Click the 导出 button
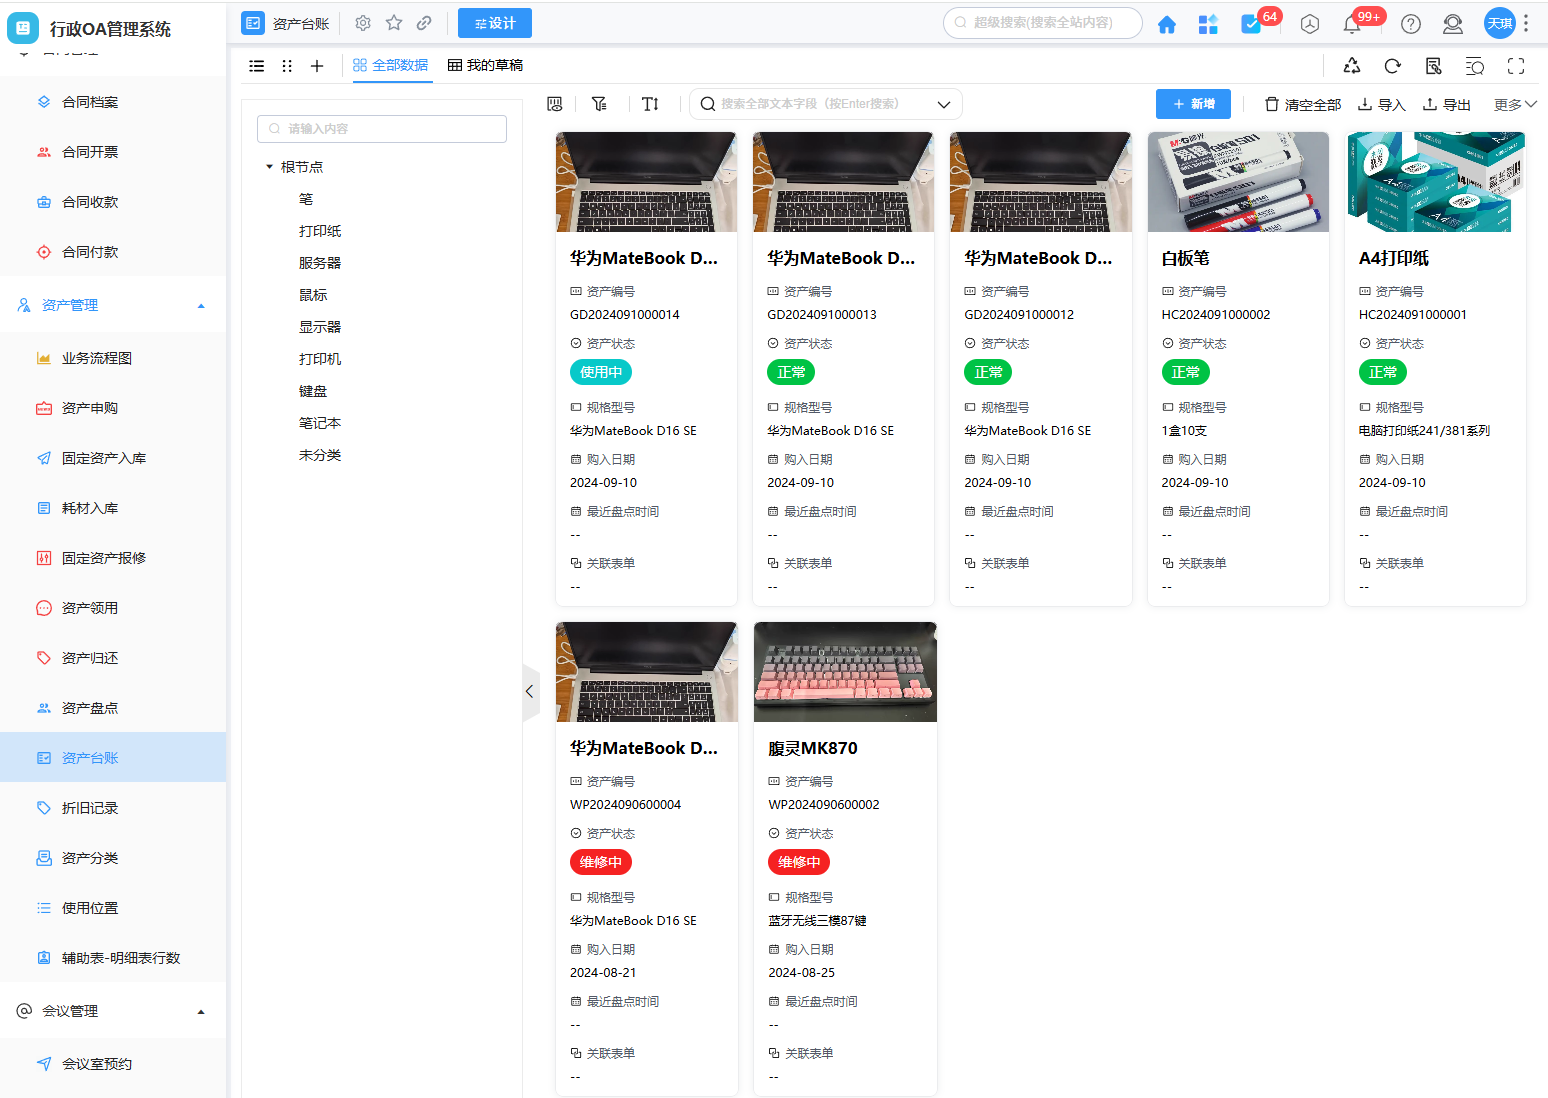Viewport: 1548px width, 1098px height. point(1446,104)
